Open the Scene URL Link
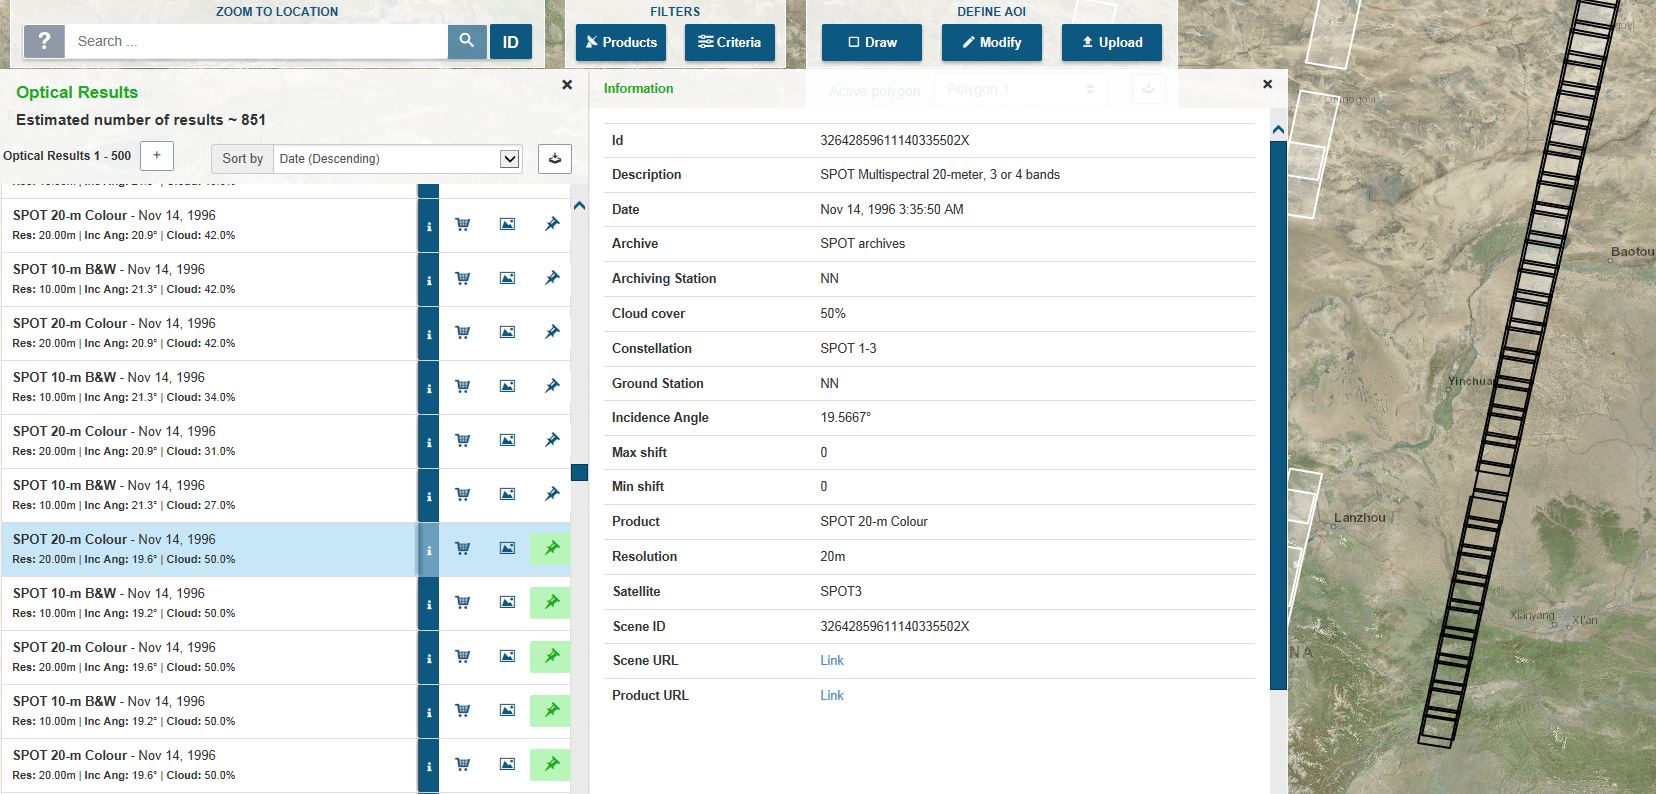 (832, 660)
